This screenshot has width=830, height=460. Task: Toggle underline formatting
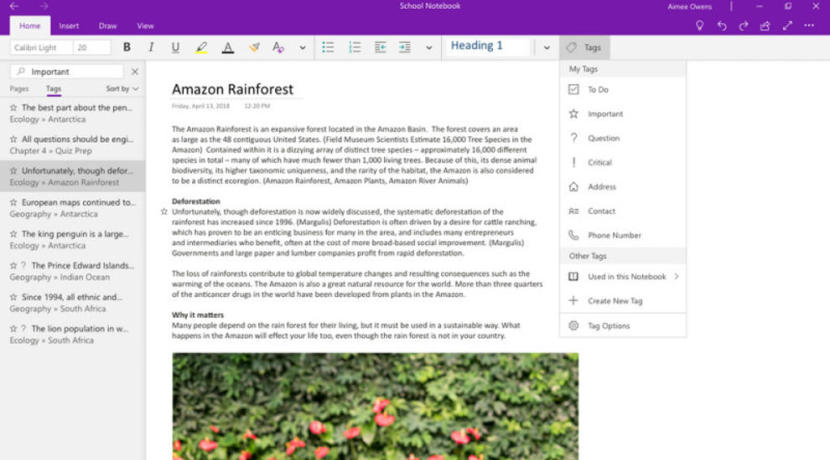(x=175, y=47)
